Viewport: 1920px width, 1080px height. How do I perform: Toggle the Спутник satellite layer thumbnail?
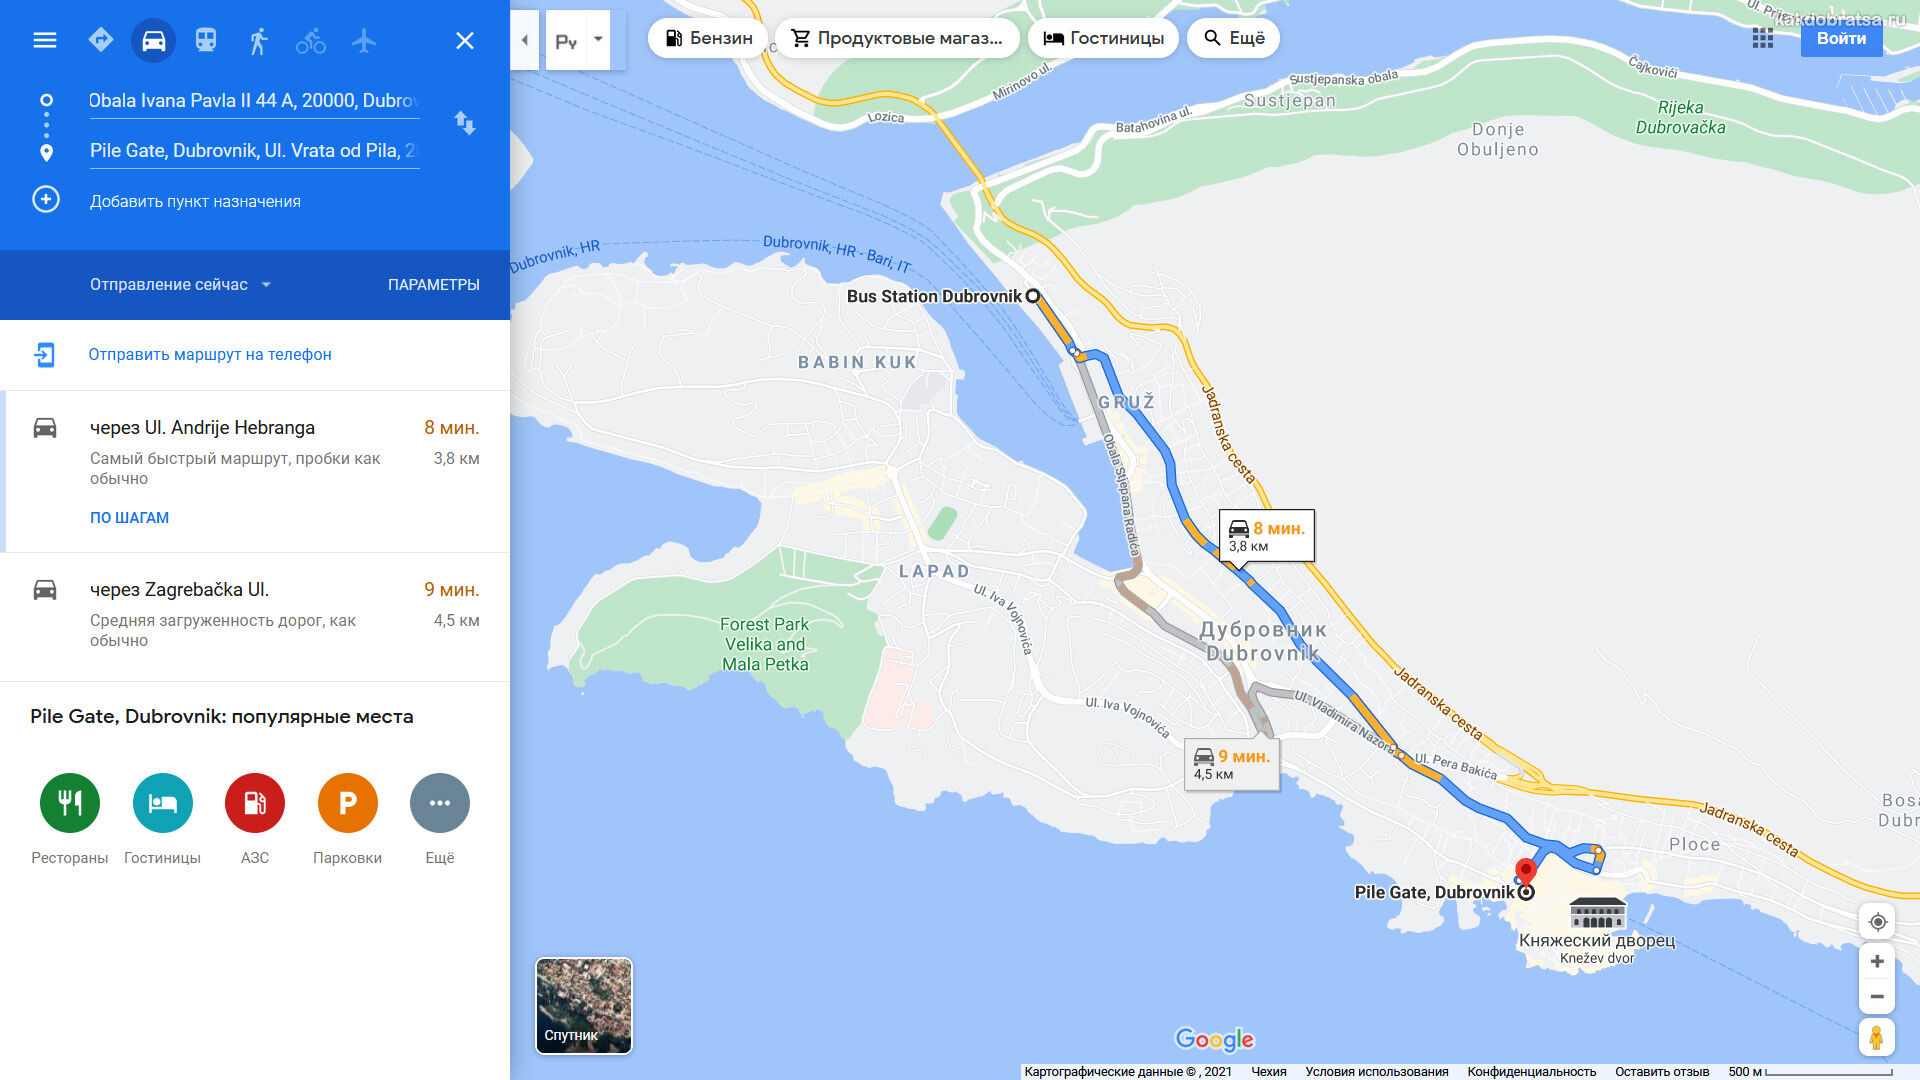(x=584, y=1006)
